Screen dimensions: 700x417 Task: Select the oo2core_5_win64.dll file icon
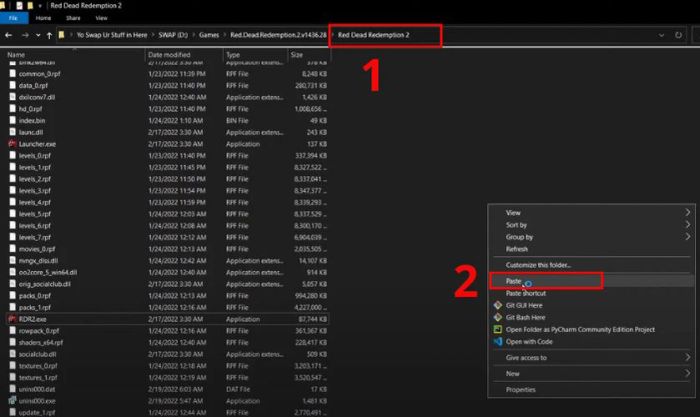click(x=12, y=272)
